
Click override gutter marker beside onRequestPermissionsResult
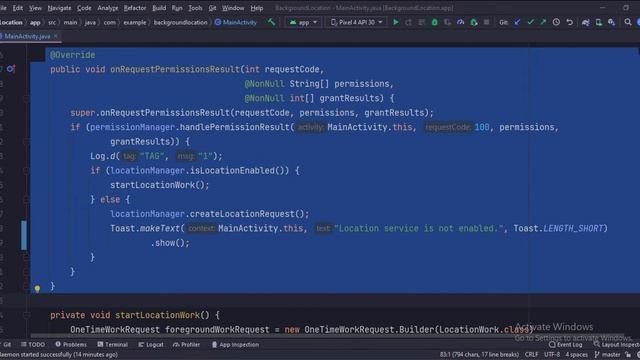(11, 69)
